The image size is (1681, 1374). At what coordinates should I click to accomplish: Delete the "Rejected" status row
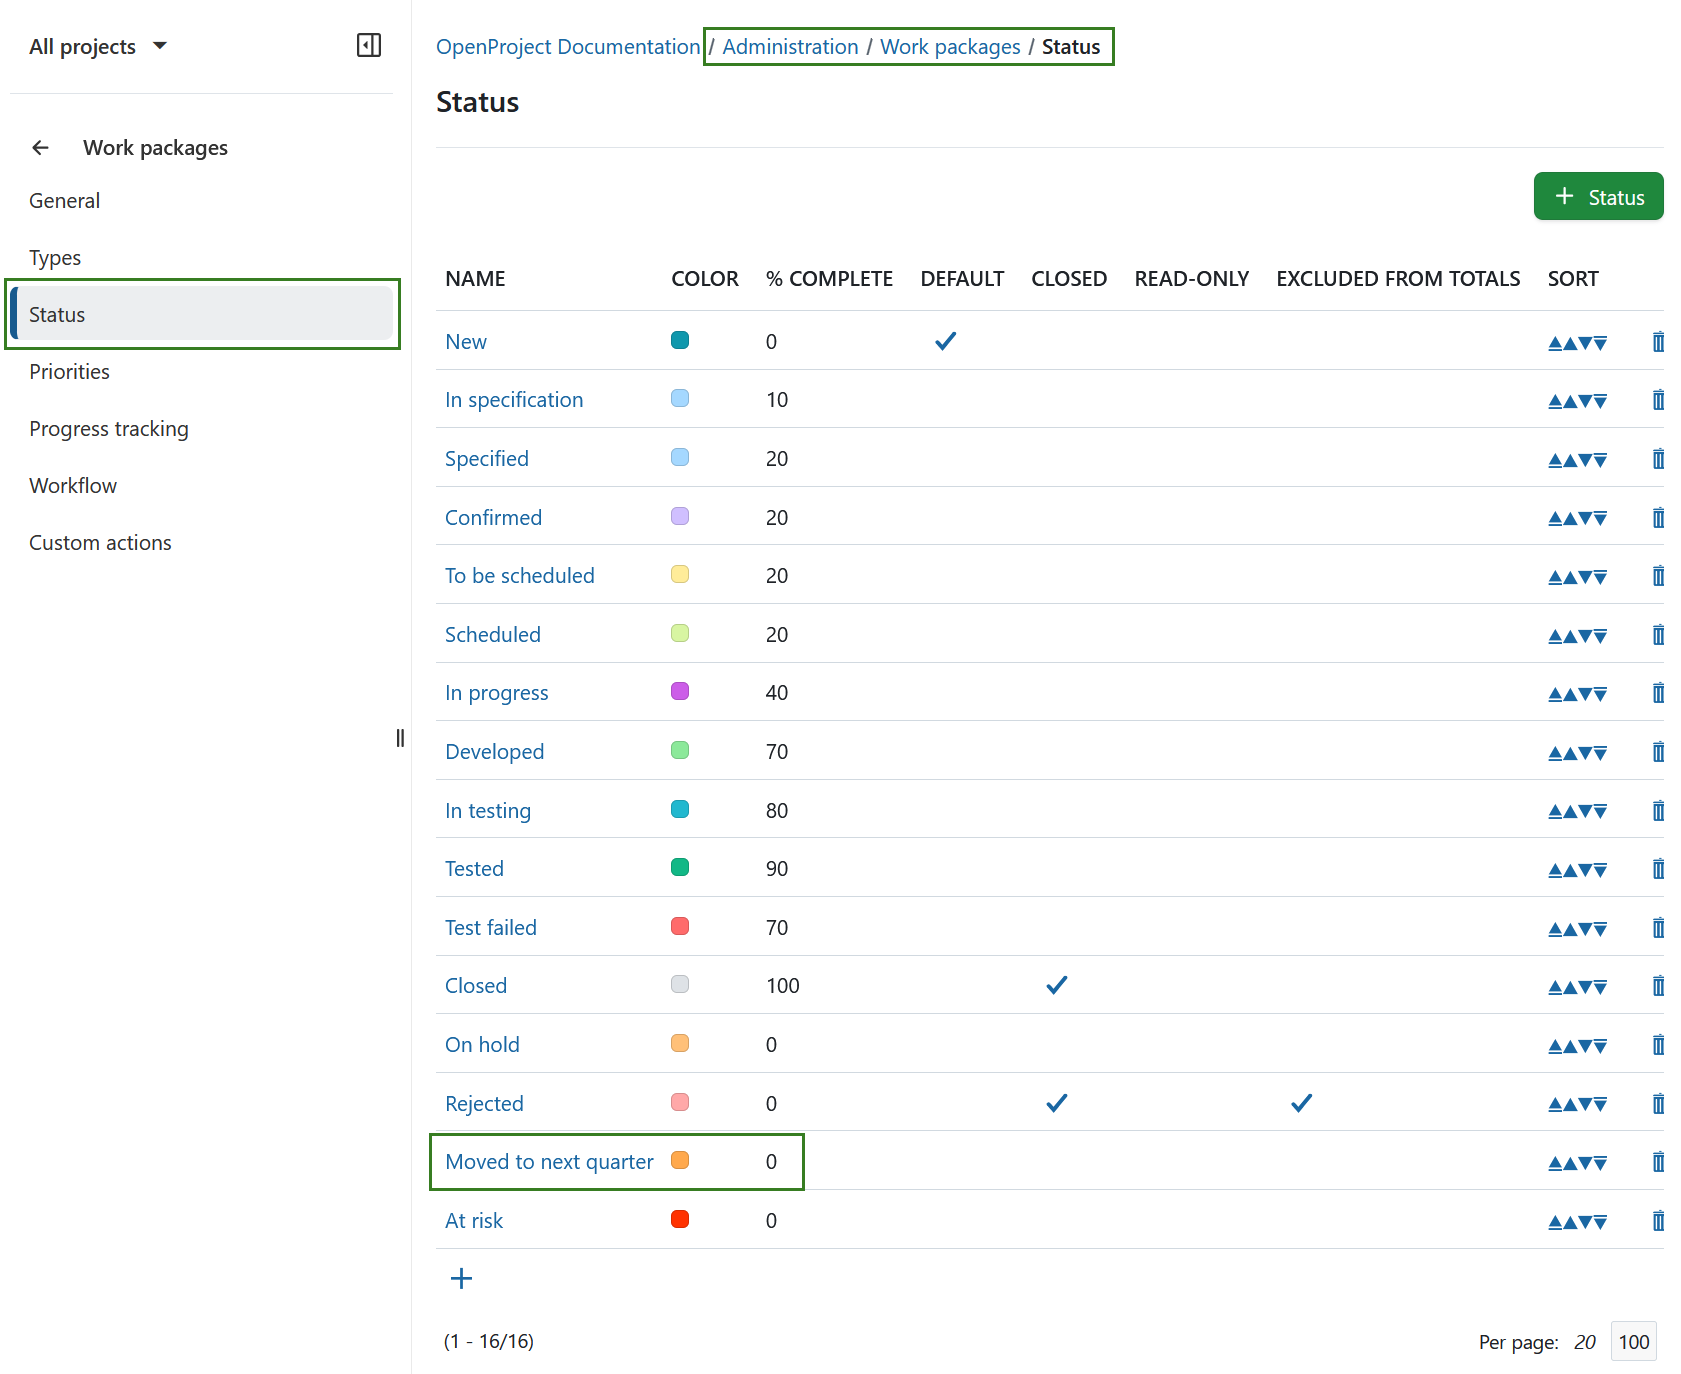click(x=1658, y=1103)
